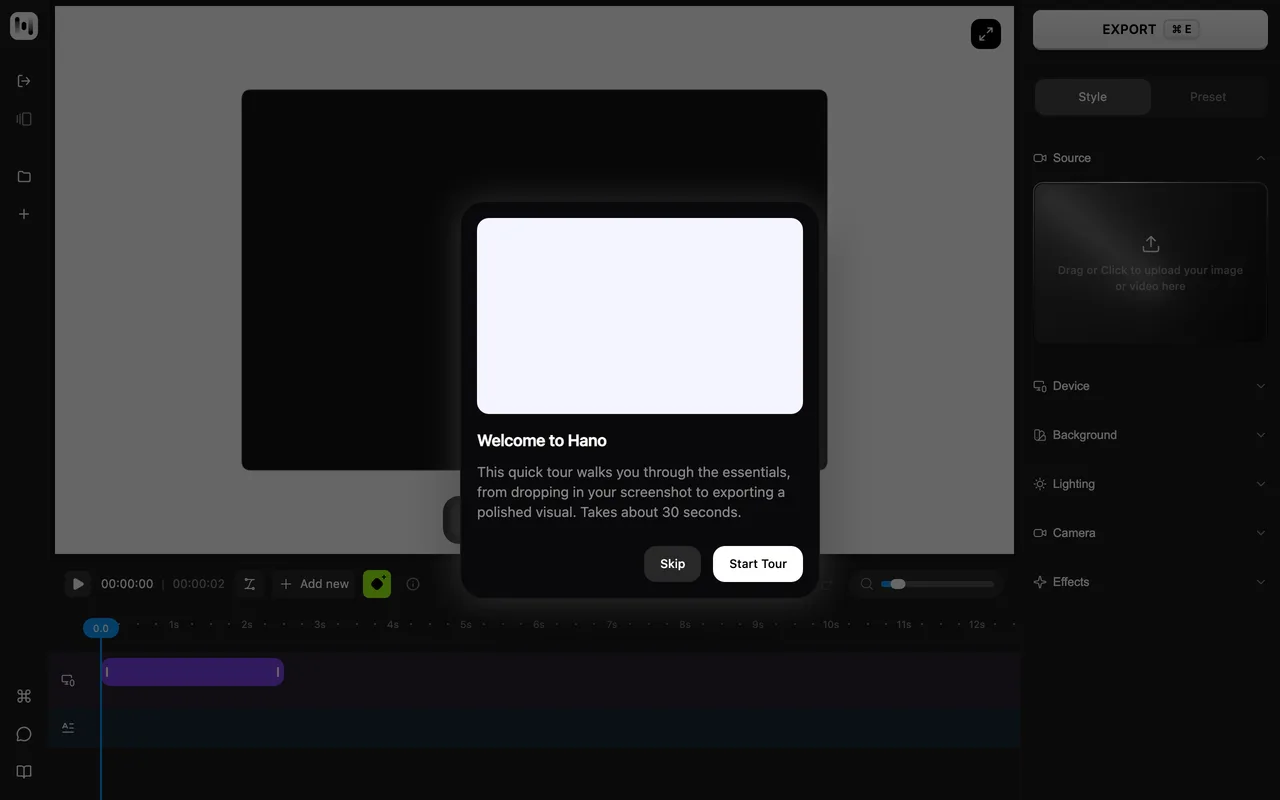Click the white tour preview image
This screenshot has width=1280, height=800.
pyautogui.click(x=640, y=316)
